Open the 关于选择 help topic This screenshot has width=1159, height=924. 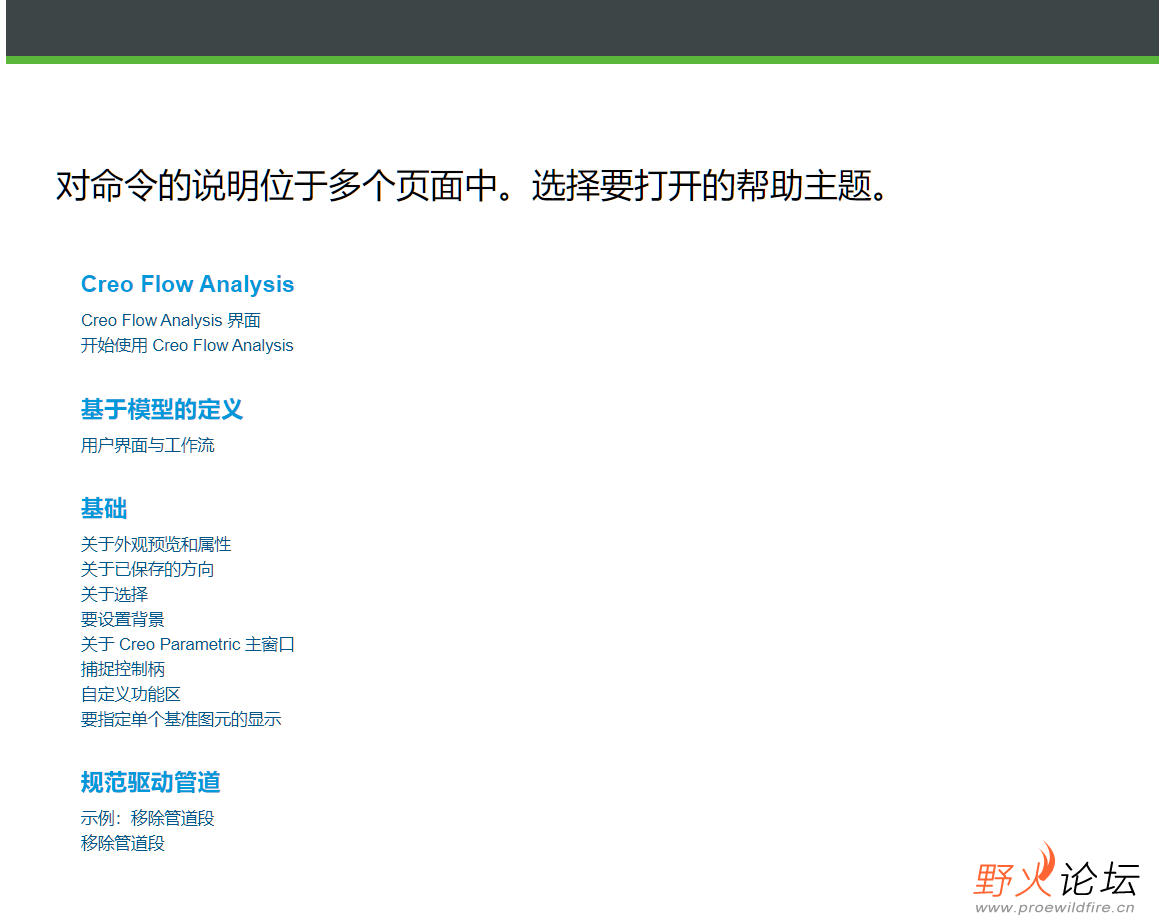pos(115,594)
